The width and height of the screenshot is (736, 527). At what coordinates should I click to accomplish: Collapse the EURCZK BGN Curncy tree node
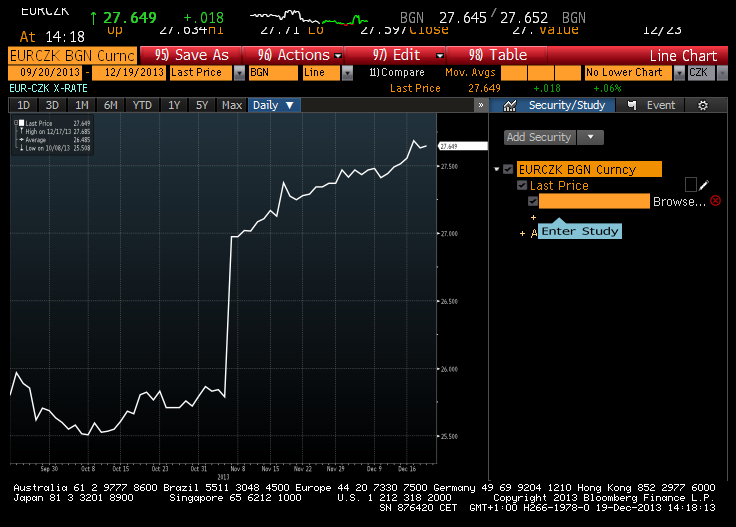click(x=497, y=169)
